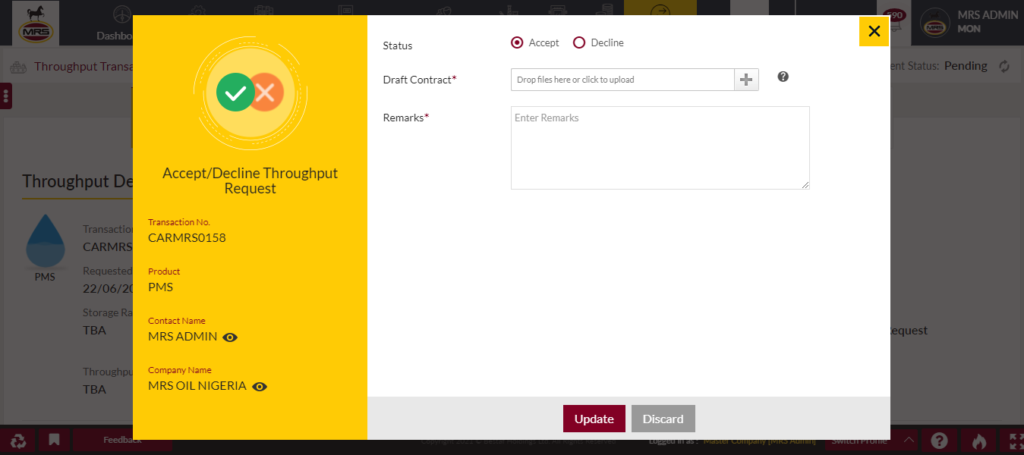Click the Switch Profile button
The height and width of the screenshot is (455, 1024).
859,441
